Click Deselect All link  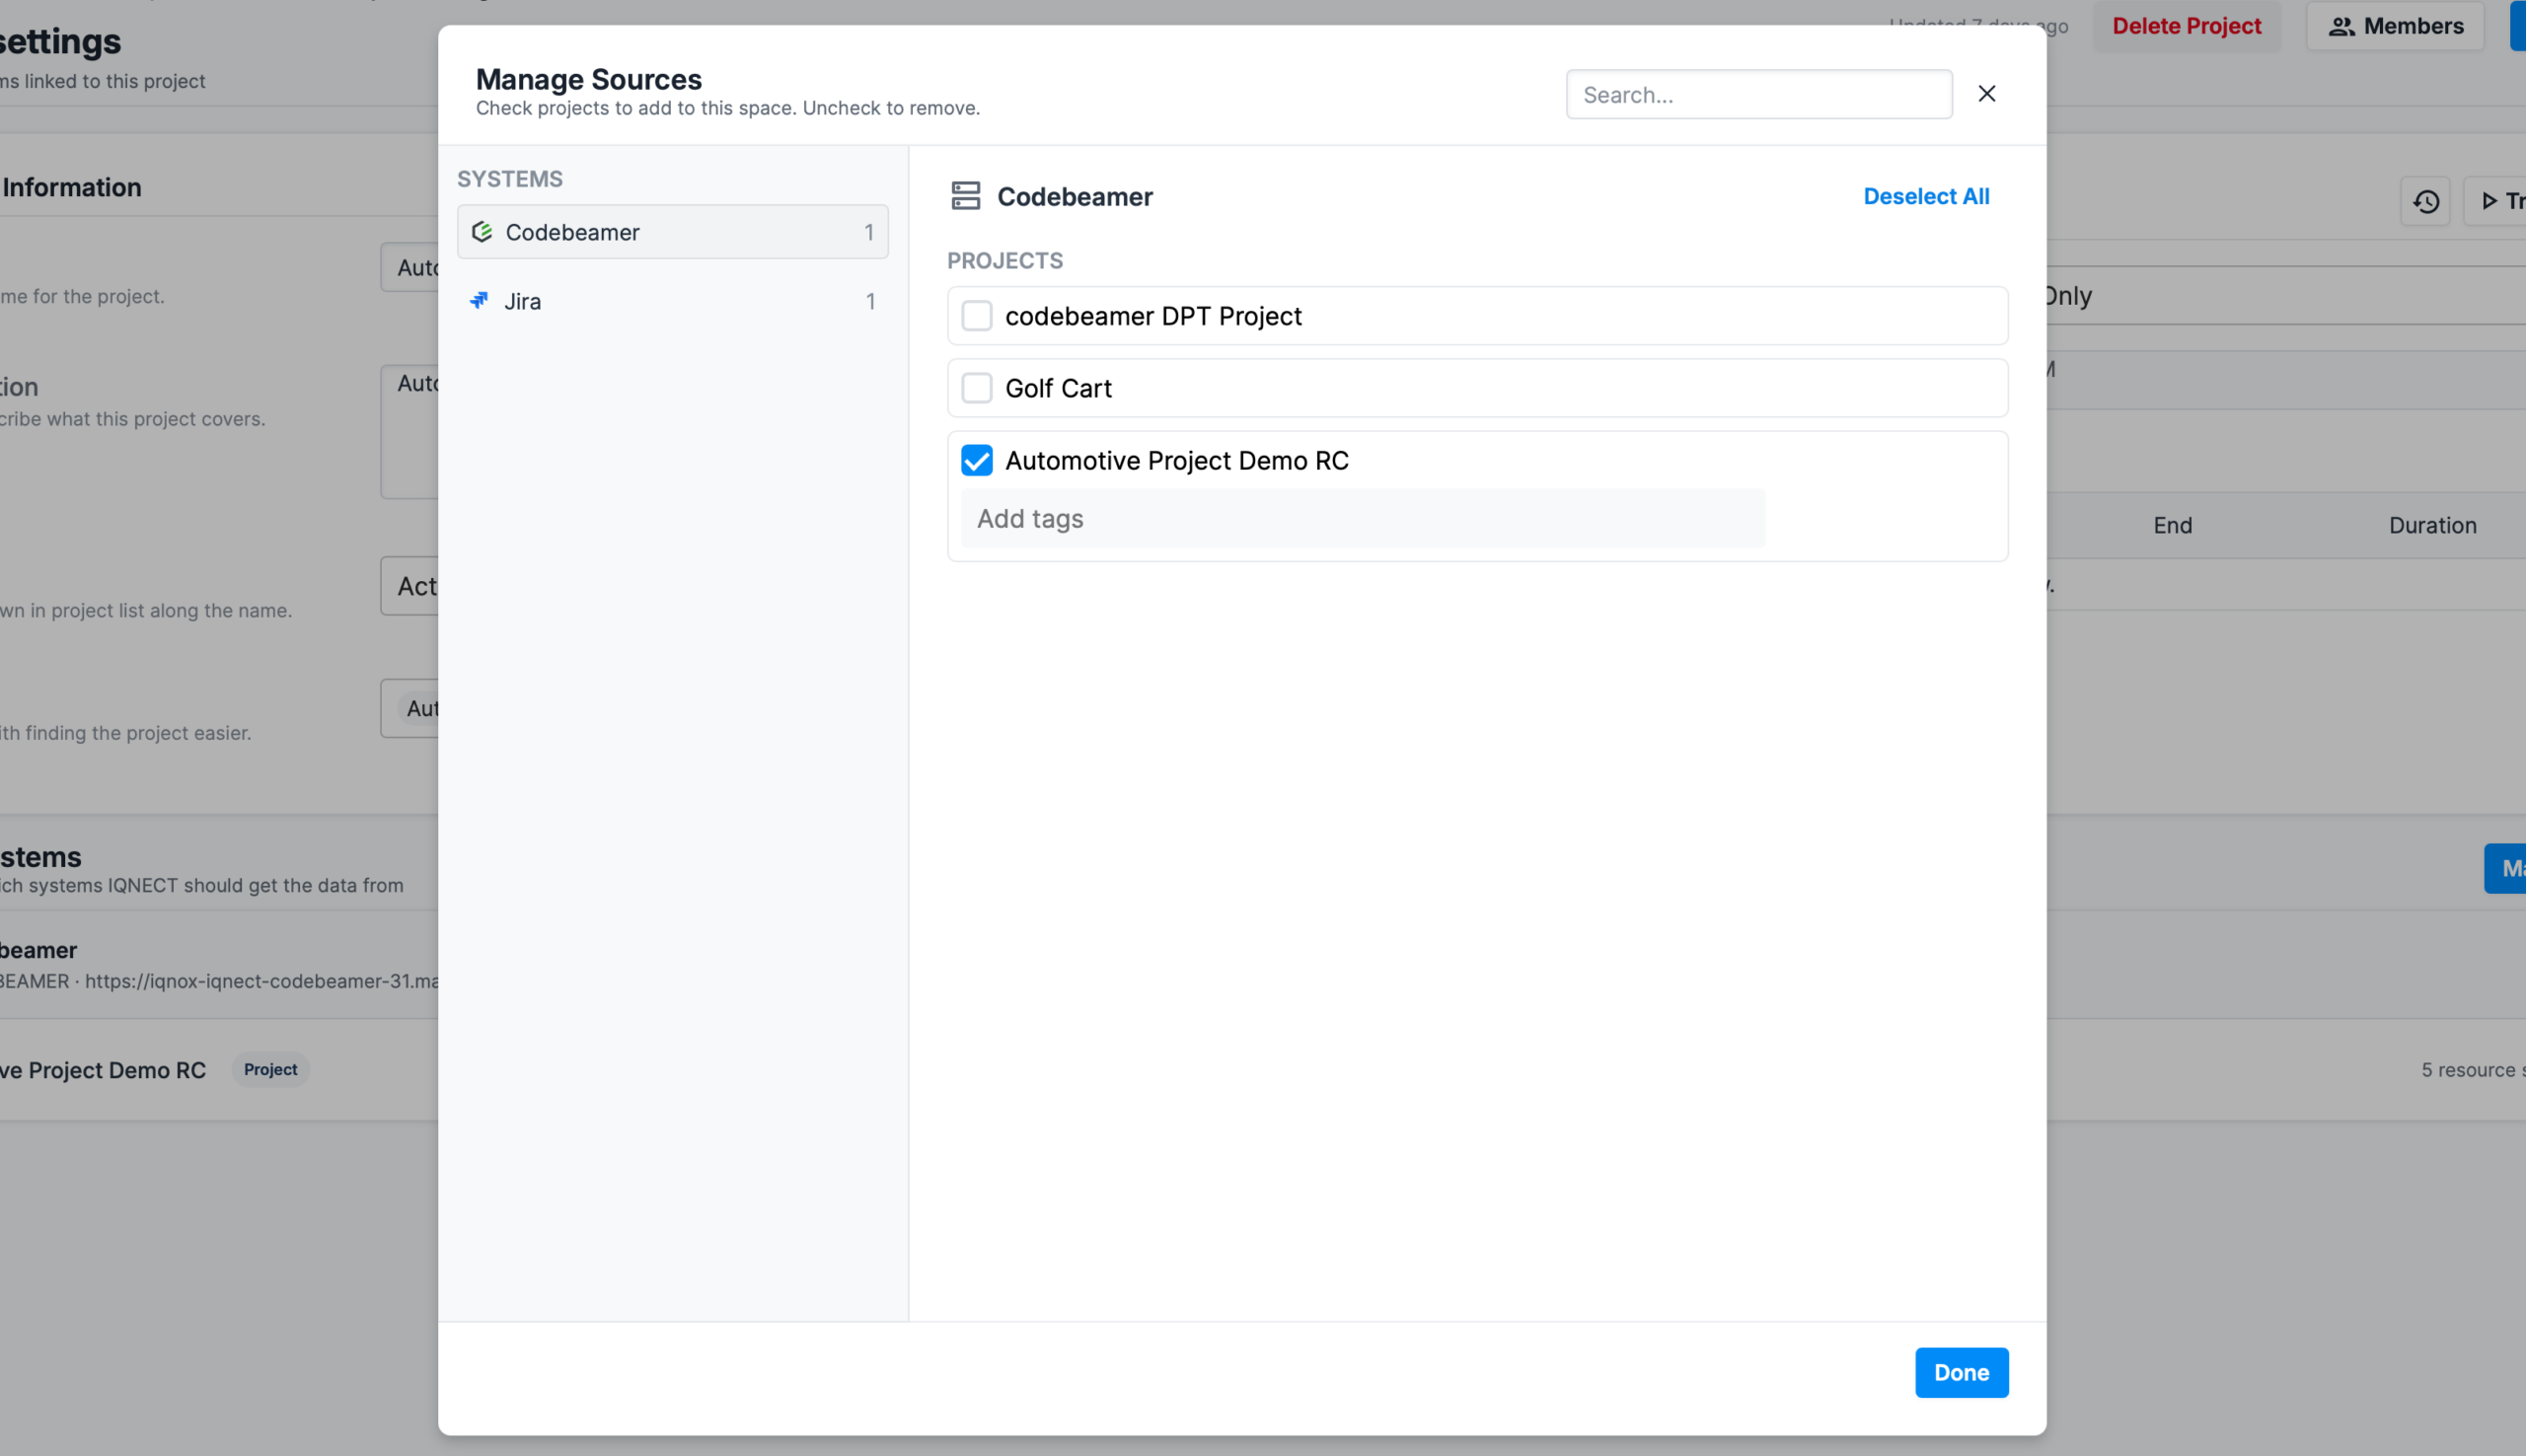point(1926,196)
